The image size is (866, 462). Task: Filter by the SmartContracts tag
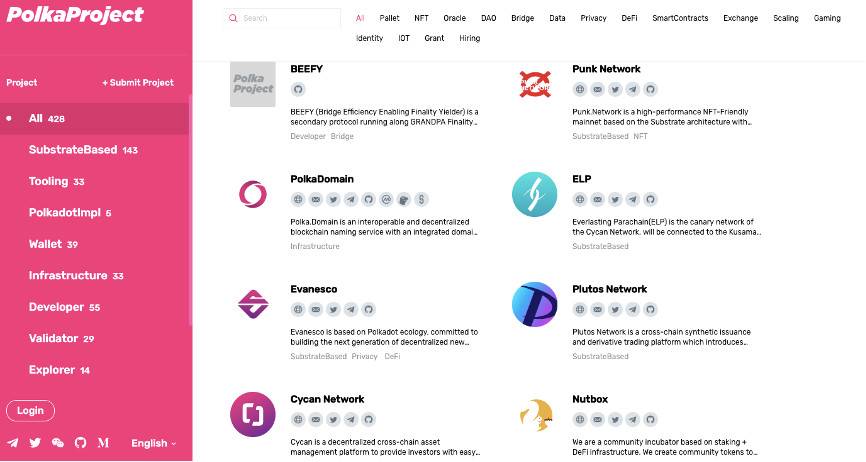pos(680,18)
